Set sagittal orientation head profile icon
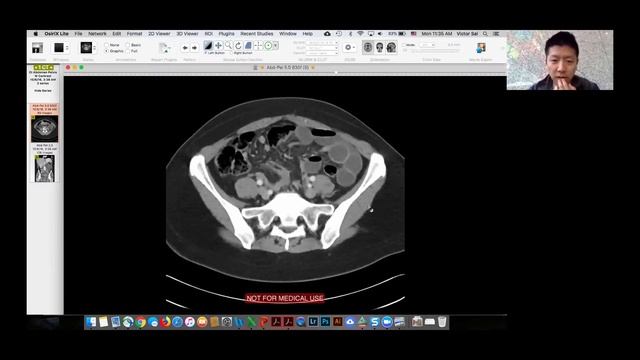640x360 pixels. pyautogui.click(x=391, y=47)
